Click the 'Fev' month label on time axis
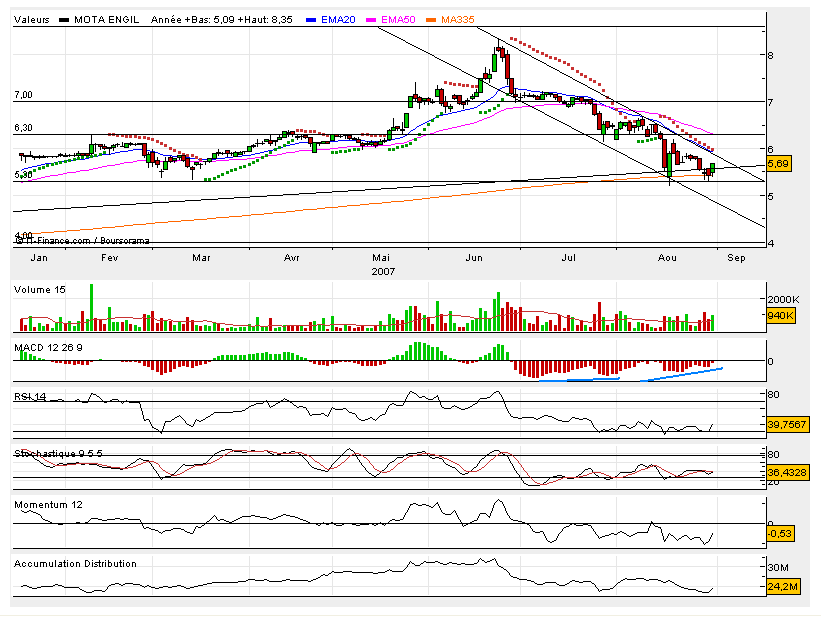 109,258
